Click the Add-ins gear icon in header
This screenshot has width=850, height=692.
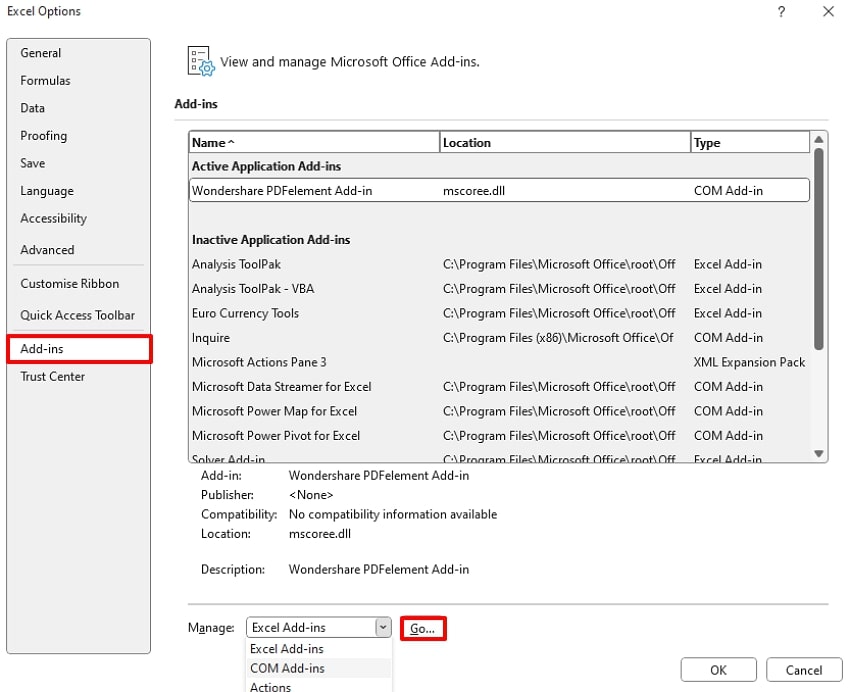click(201, 61)
